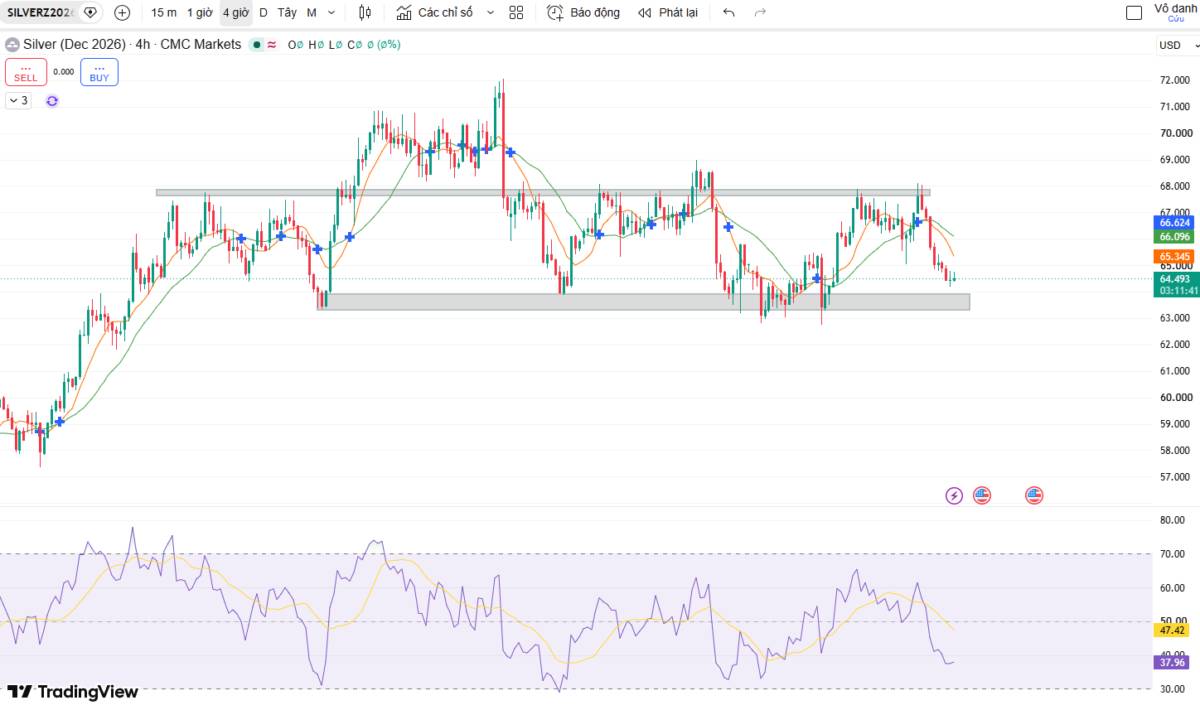Click the yellow RSI average value 47.42
The width and height of the screenshot is (1200, 710).
(x=1170, y=630)
